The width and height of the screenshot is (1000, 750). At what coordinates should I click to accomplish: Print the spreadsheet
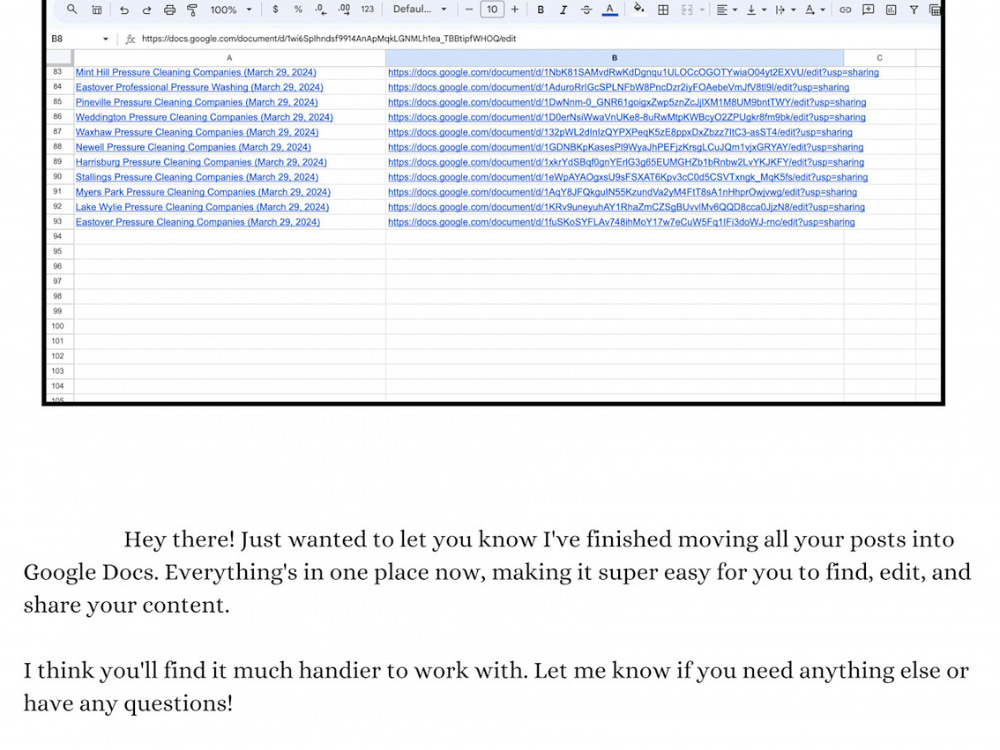coord(170,10)
